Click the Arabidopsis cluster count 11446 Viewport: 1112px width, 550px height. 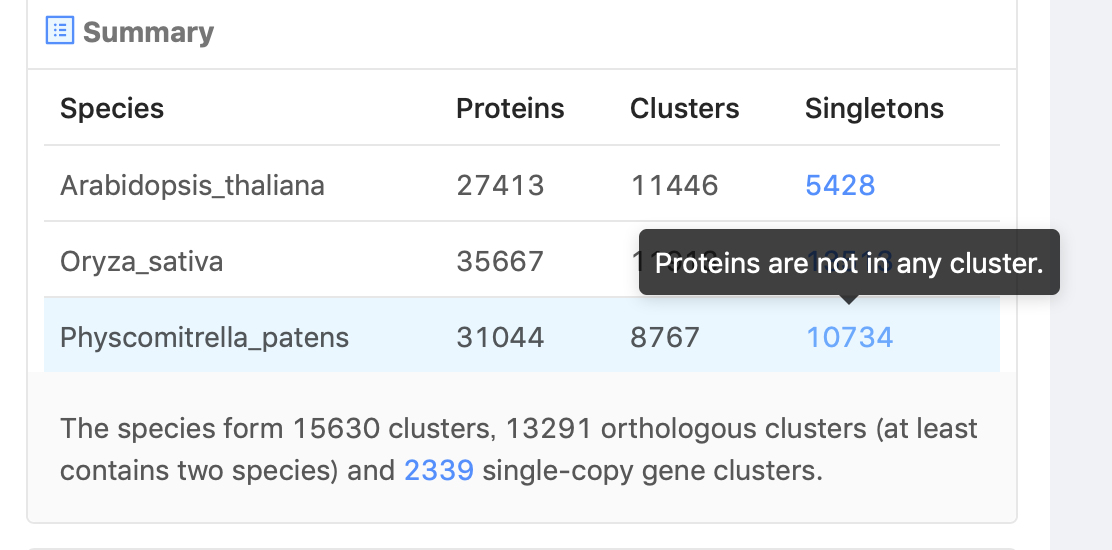tap(674, 185)
